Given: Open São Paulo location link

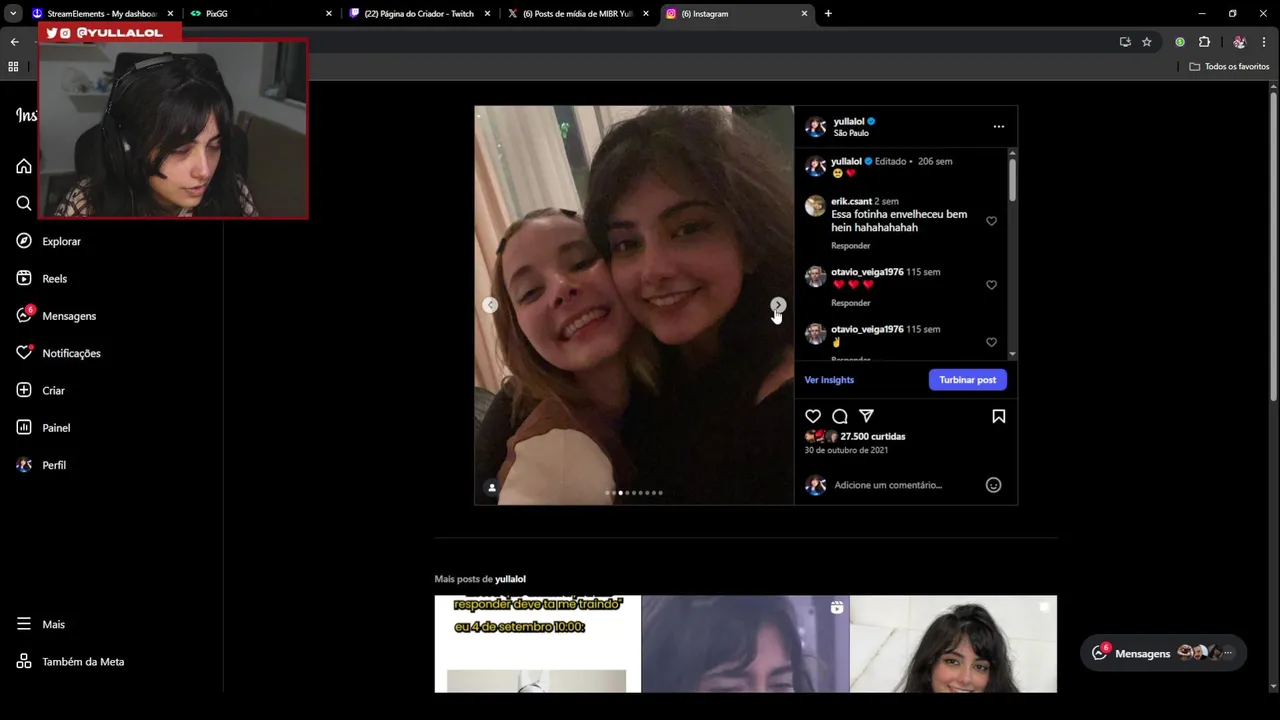Looking at the screenshot, I should pos(851,133).
